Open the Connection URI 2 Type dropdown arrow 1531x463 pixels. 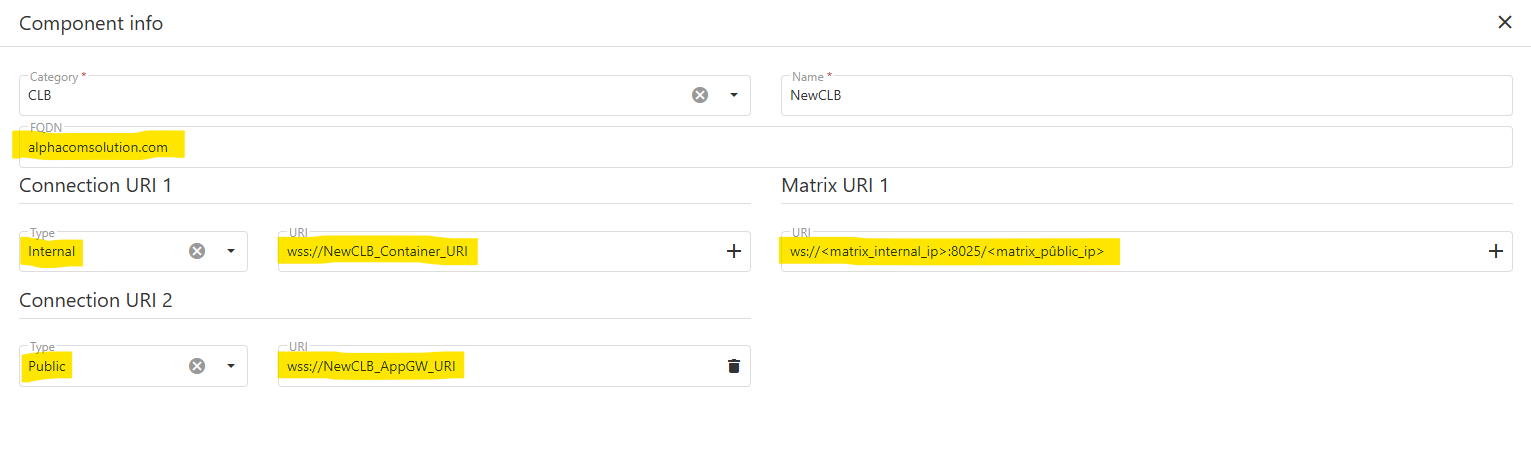click(x=231, y=366)
